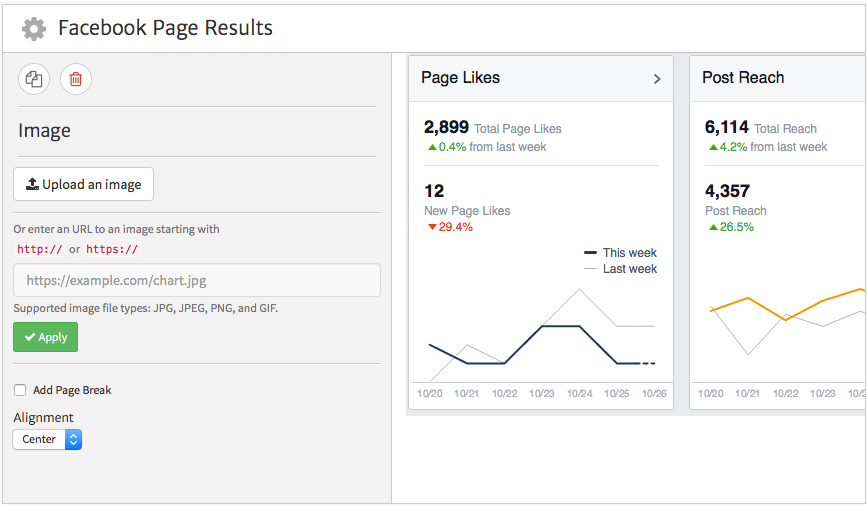Click the This week legend entry
Image resolution: width=867 pixels, height=505 pixels.
(620, 253)
